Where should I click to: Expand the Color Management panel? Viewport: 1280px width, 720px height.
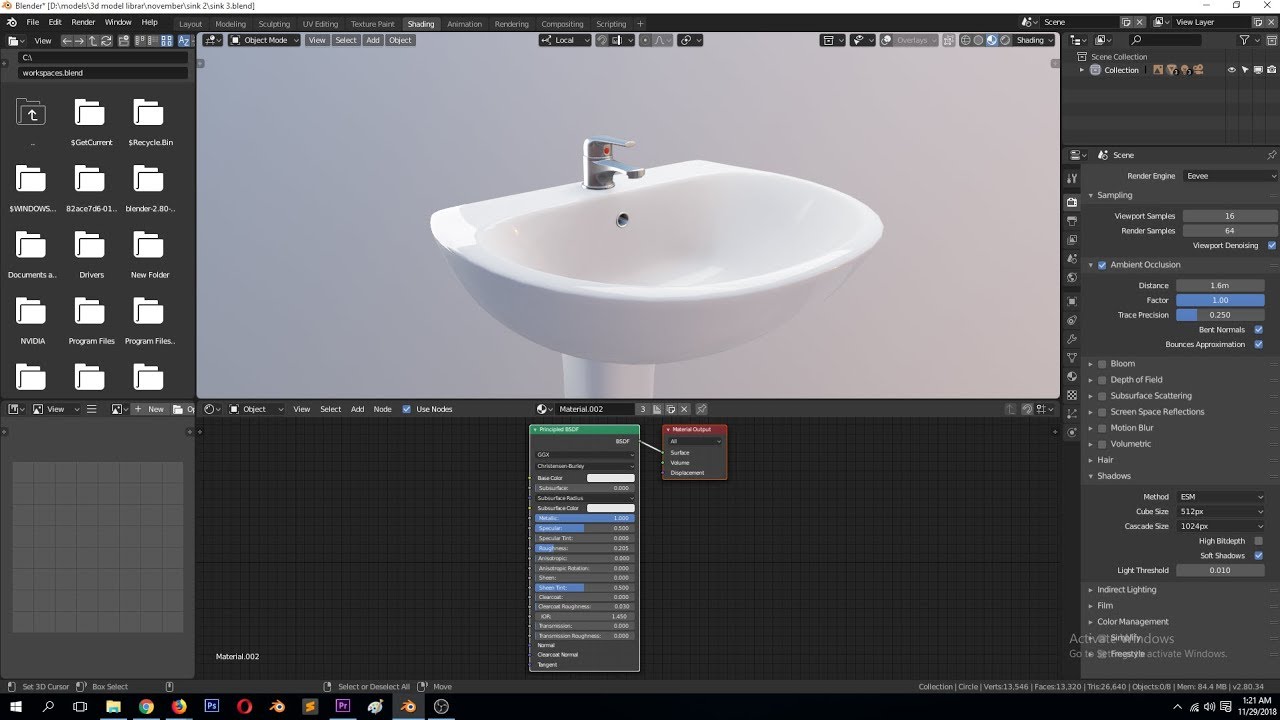pos(1132,622)
